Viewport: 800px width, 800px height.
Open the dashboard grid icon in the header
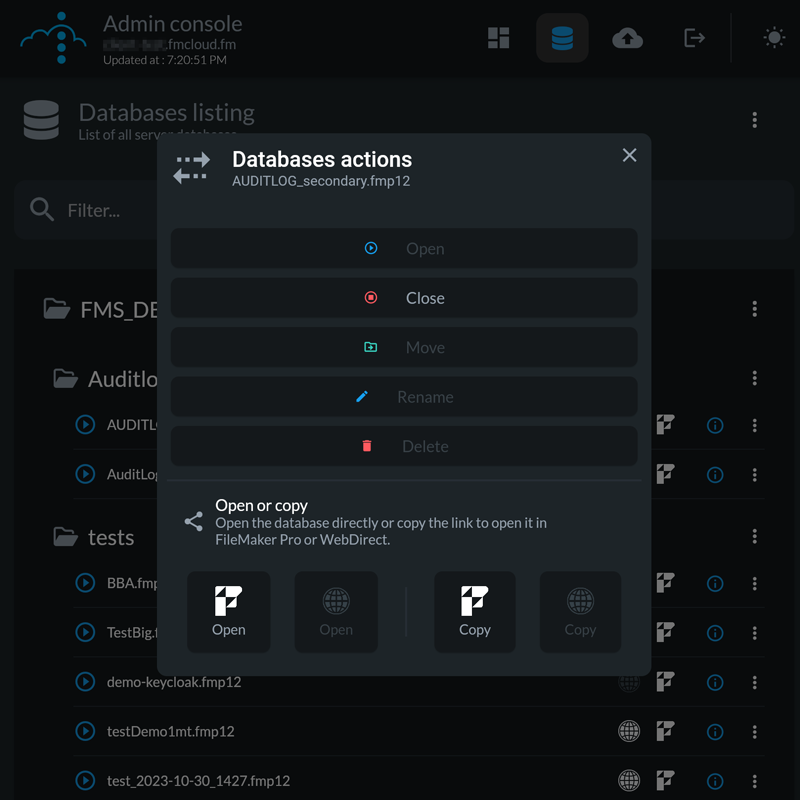(x=499, y=38)
